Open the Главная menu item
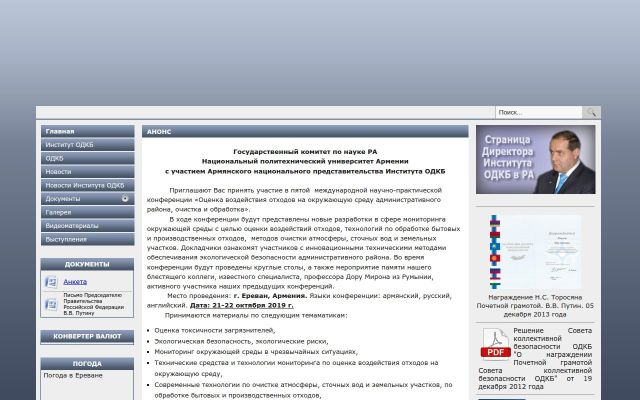 (87, 131)
